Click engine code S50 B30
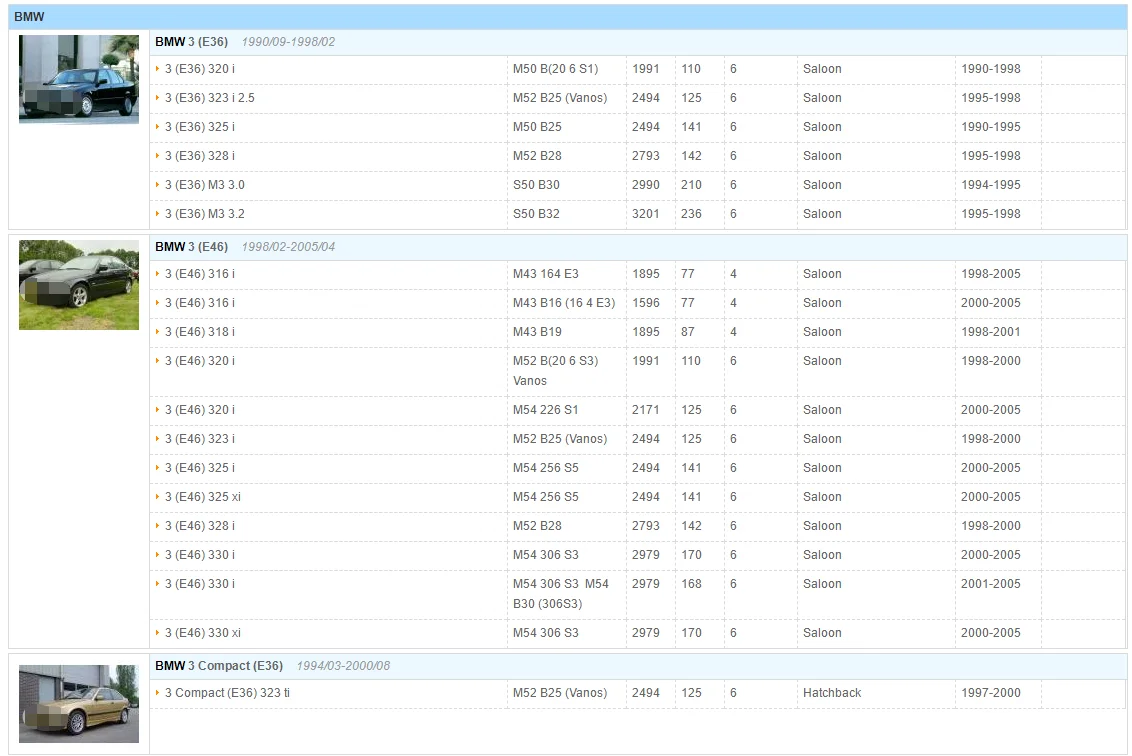 (536, 185)
